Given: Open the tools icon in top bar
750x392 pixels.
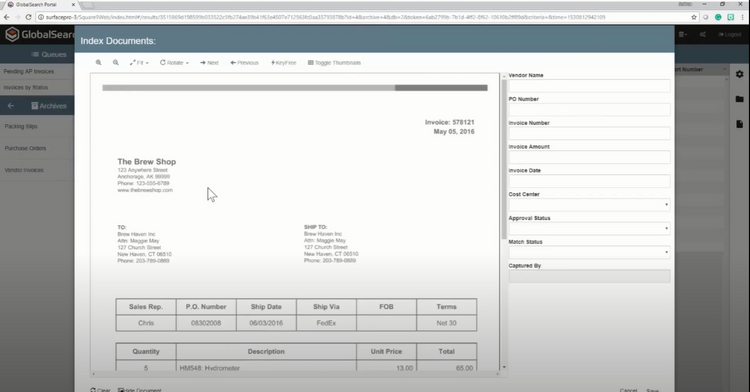Looking at the screenshot, I should click(x=703, y=34).
